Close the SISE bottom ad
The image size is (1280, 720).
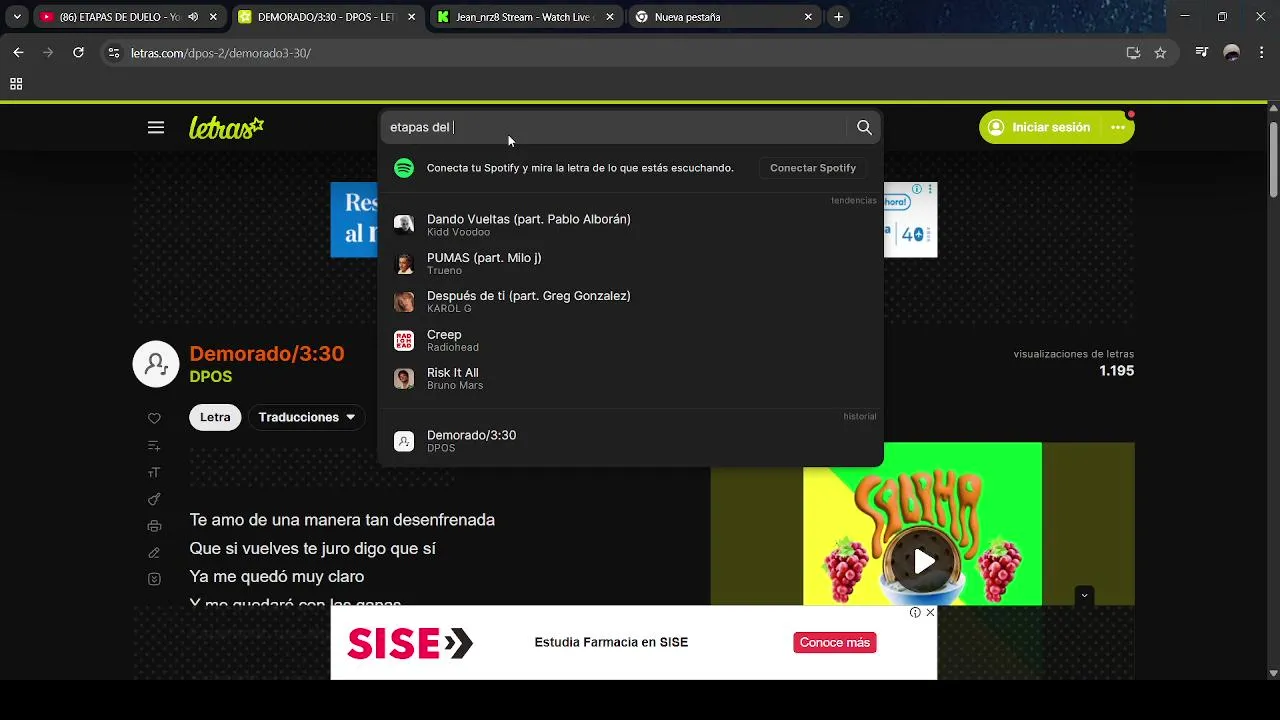pyautogui.click(x=930, y=612)
